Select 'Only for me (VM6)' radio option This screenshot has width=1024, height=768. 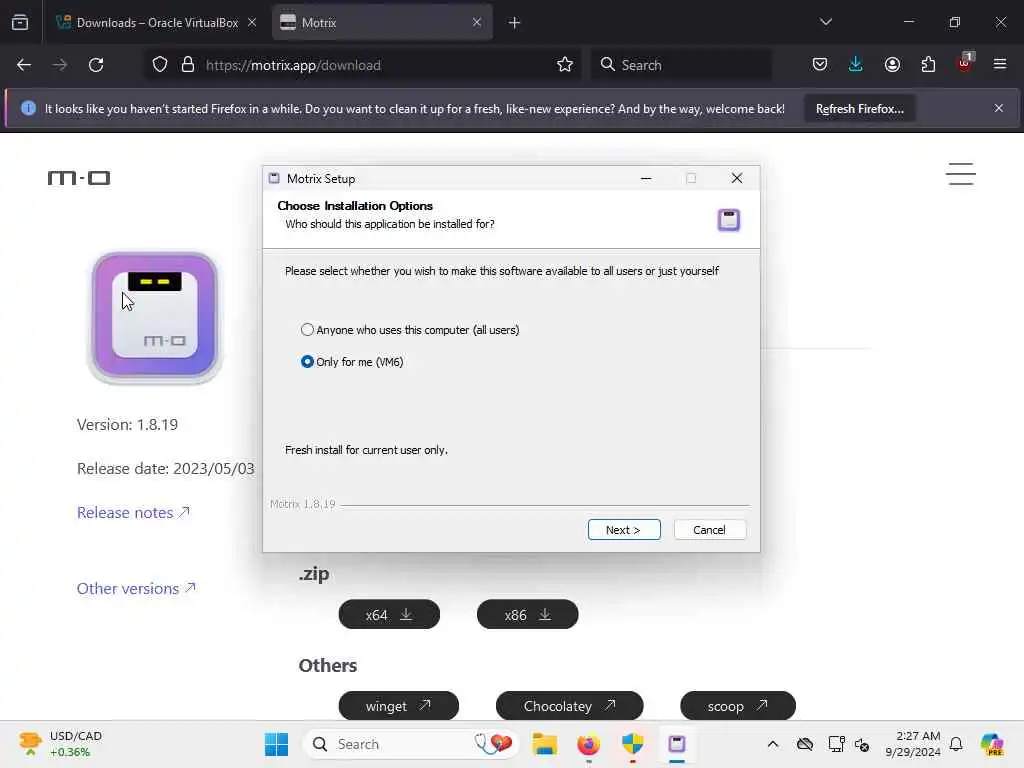tap(352, 362)
